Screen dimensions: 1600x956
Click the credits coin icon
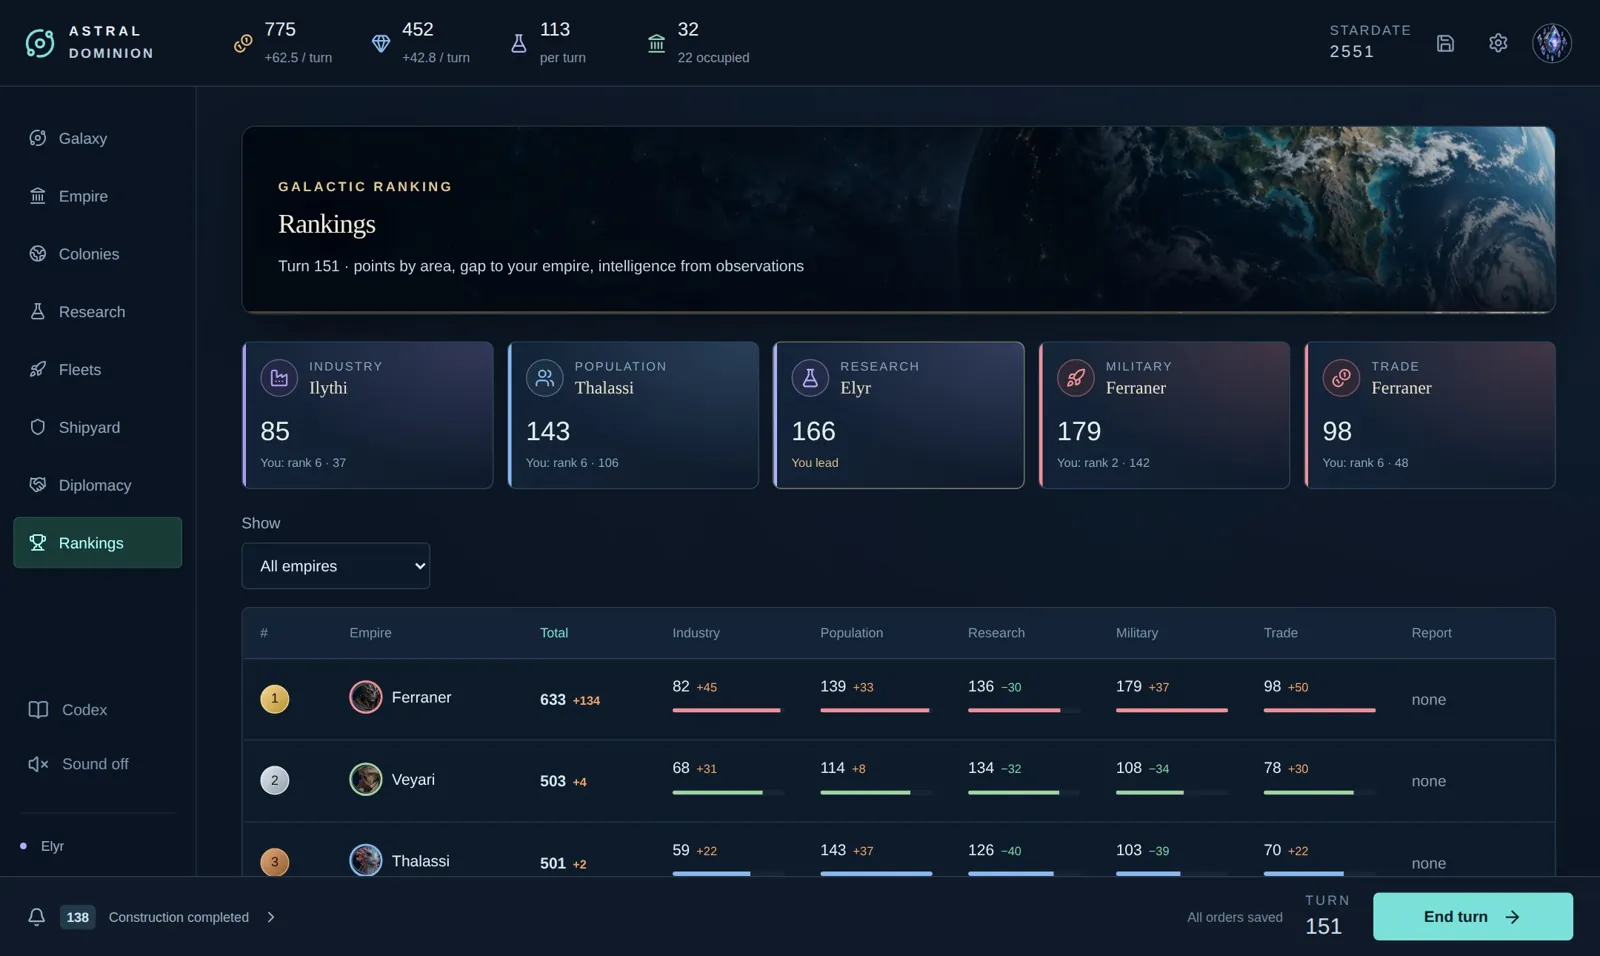click(243, 43)
